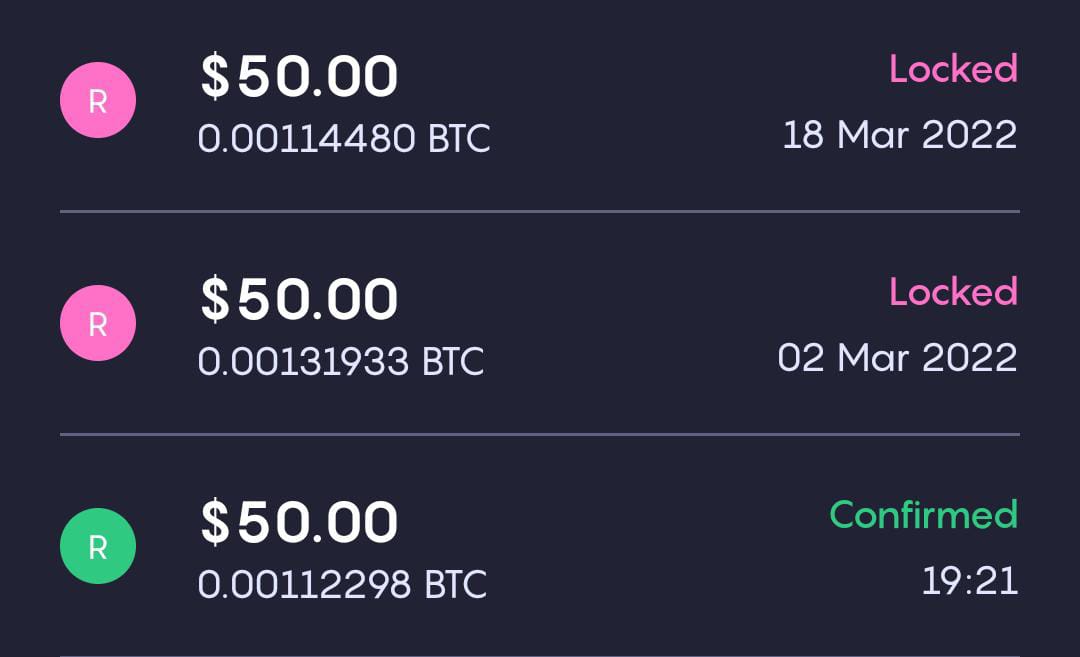Select the pink R icon for 02 Mar transaction
The height and width of the screenshot is (657, 1080).
(97, 322)
